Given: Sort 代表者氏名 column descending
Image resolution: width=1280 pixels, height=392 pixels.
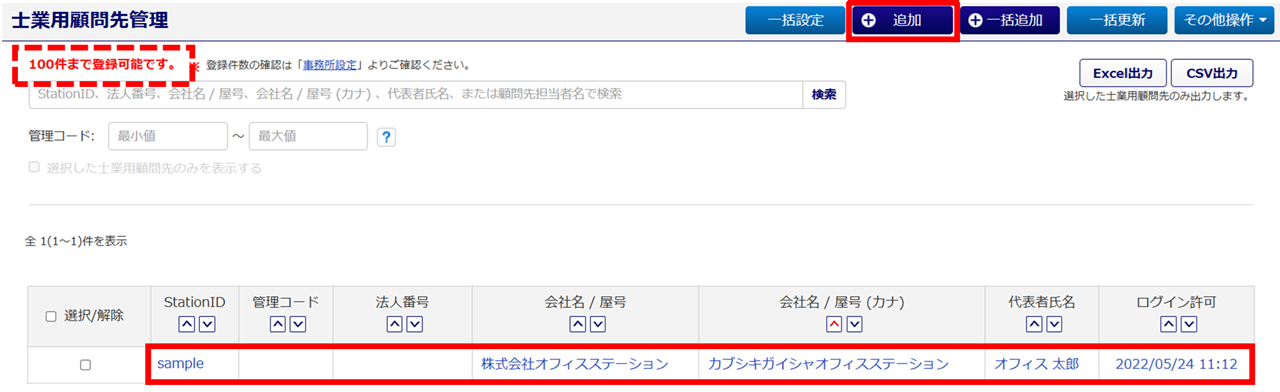Looking at the screenshot, I should pos(1054,324).
